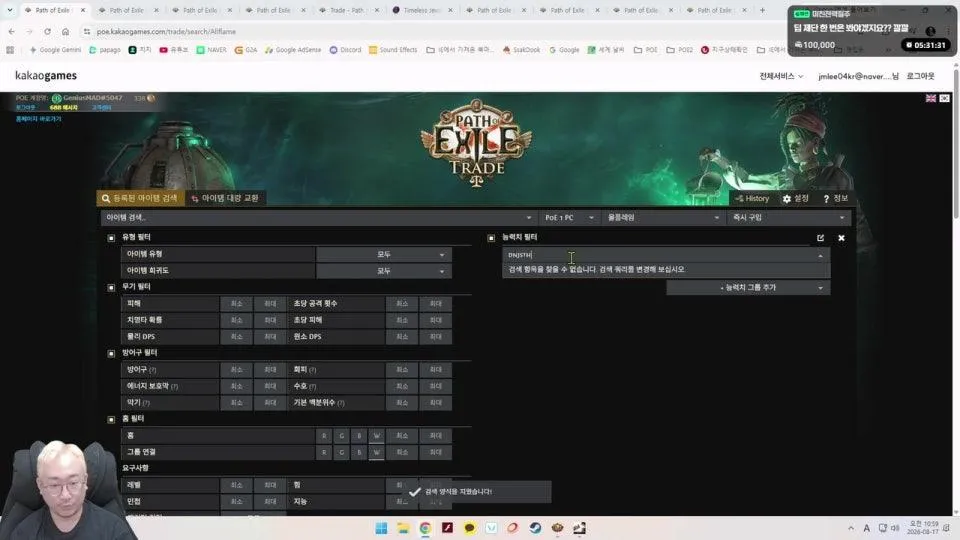This screenshot has height=540, width=960.
Task: Open the 즉시 구입 trade status dropdown
Action: [x=789, y=217]
